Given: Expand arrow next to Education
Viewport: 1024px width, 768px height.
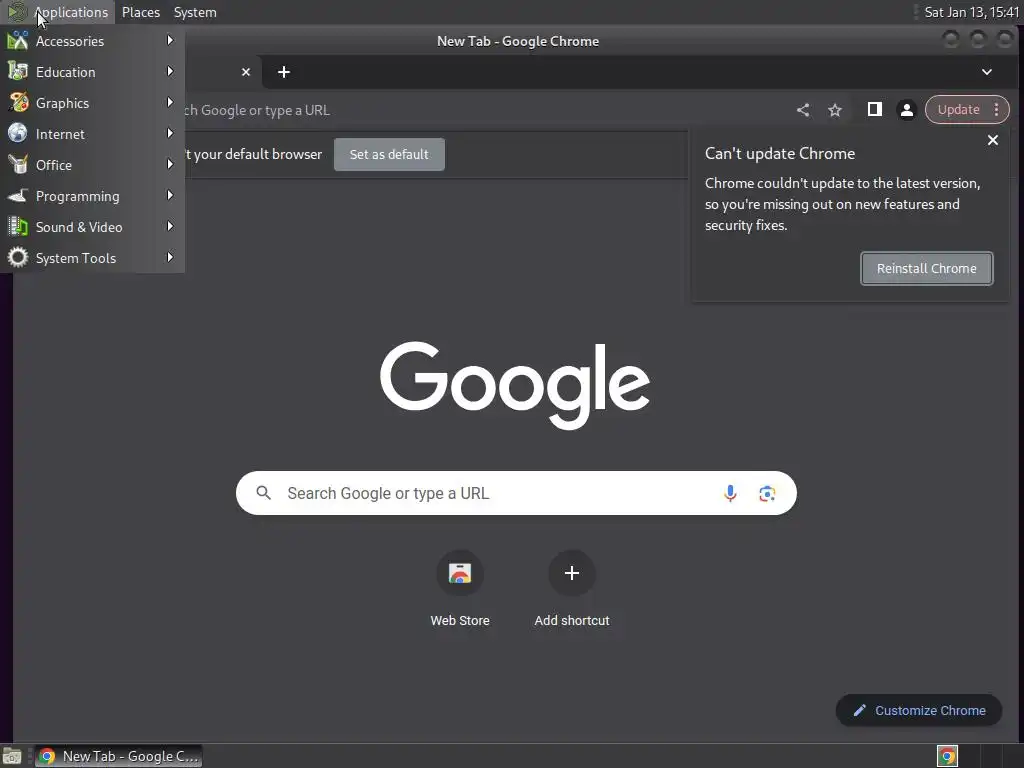Looking at the screenshot, I should pyautogui.click(x=170, y=71).
